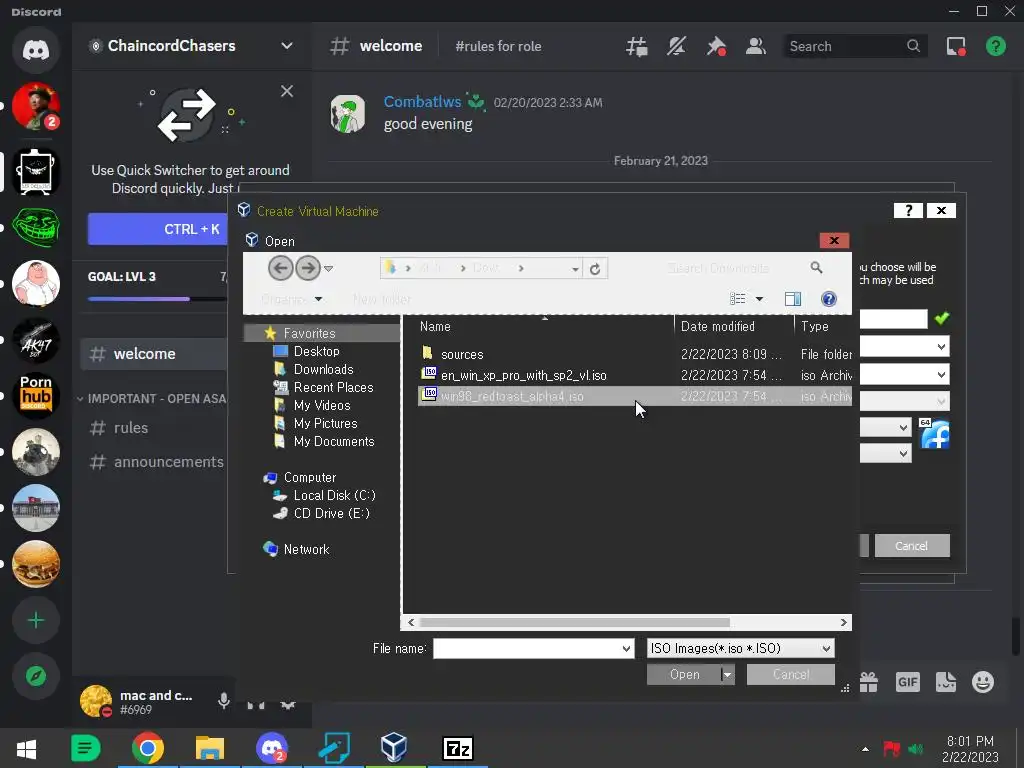Click the CTRL + K button
1024x768 pixels.
157,229
